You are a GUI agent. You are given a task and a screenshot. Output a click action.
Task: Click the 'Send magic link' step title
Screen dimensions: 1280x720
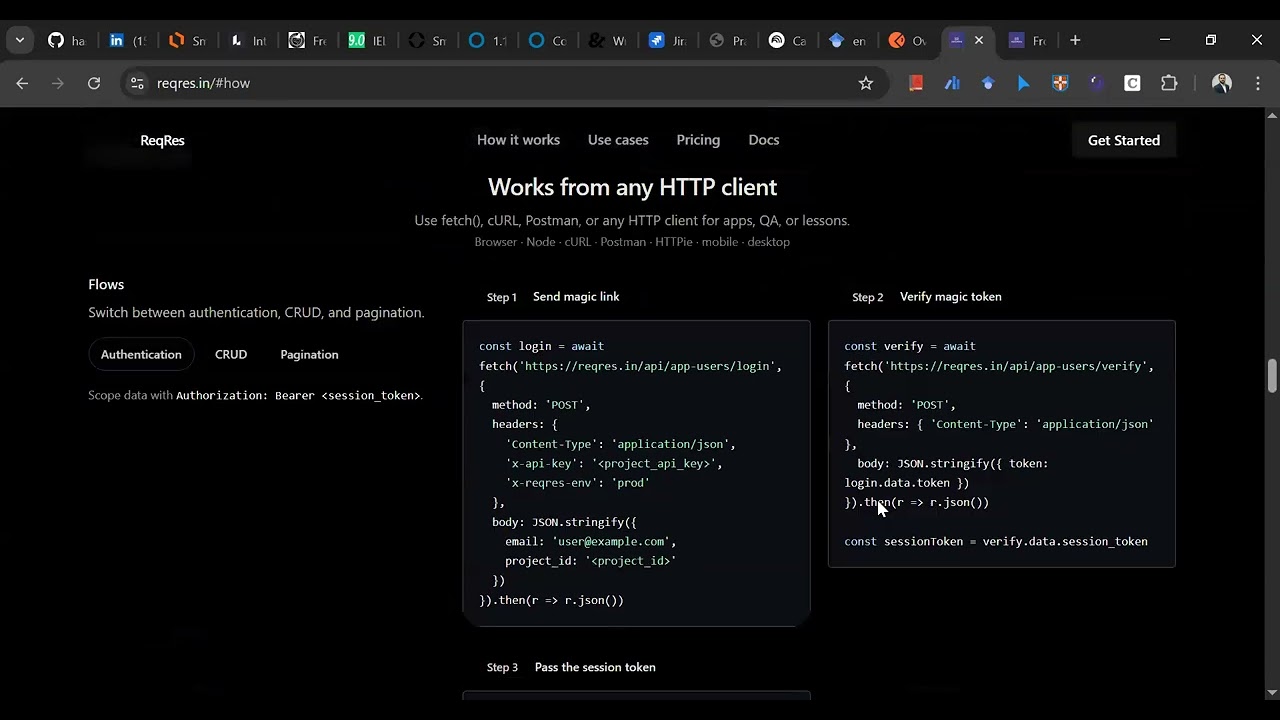[576, 296]
